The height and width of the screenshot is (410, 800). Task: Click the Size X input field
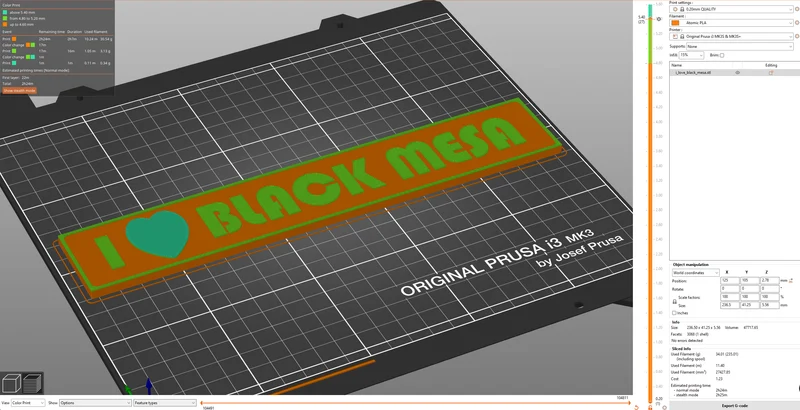click(729, 305)
